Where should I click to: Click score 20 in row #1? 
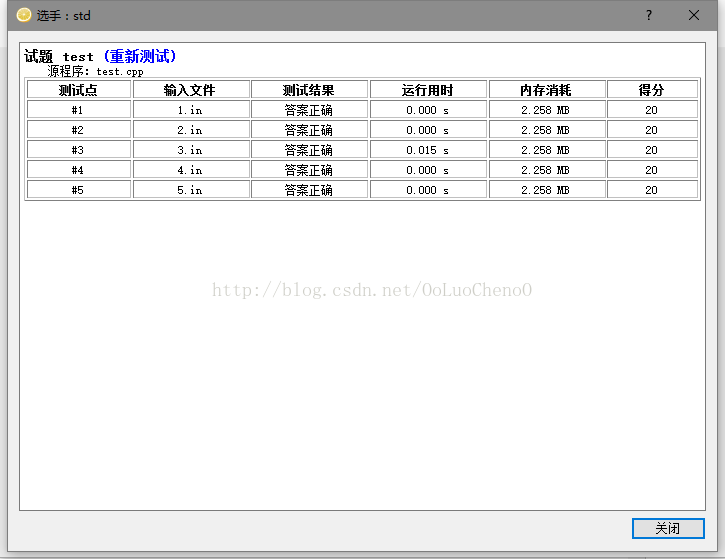point(652,110)
